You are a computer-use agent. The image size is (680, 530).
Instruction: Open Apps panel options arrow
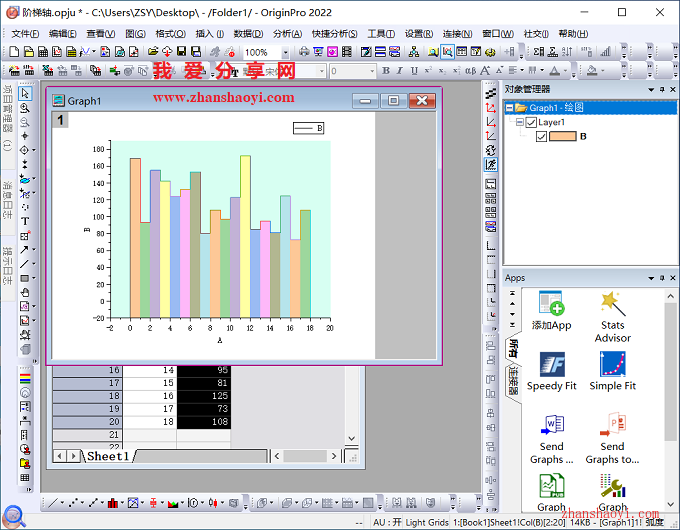[651, 278]
